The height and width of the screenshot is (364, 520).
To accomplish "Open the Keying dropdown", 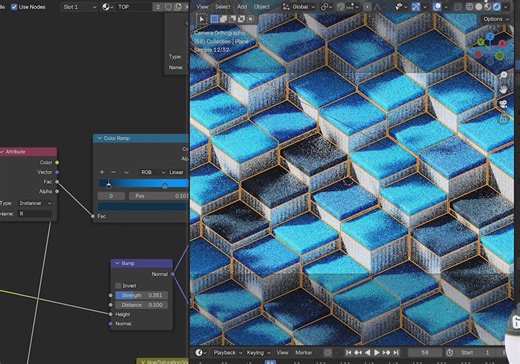I will 258,353.
